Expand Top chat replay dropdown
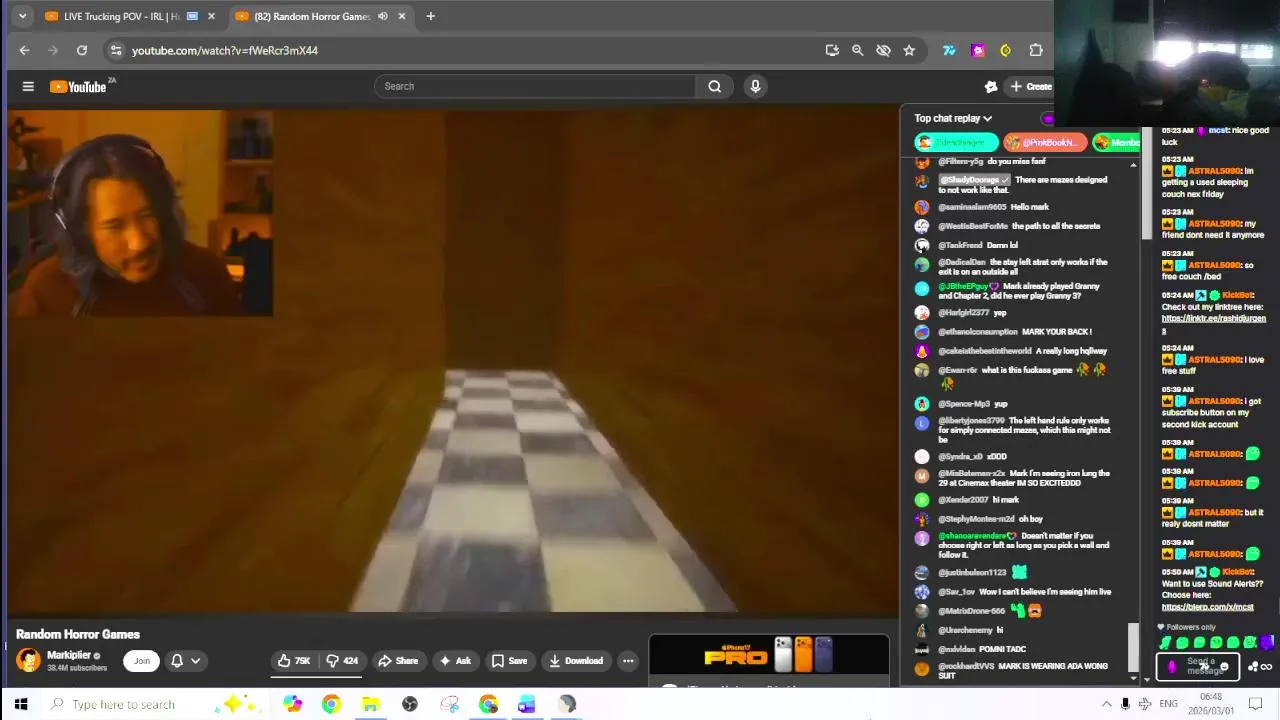This screenshot has height=720, width=1280. [953, 118]
